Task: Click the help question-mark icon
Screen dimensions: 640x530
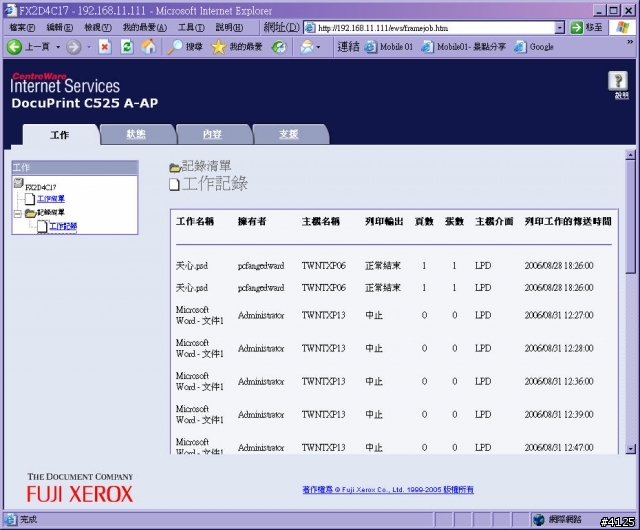Action: tap(618, 81)
